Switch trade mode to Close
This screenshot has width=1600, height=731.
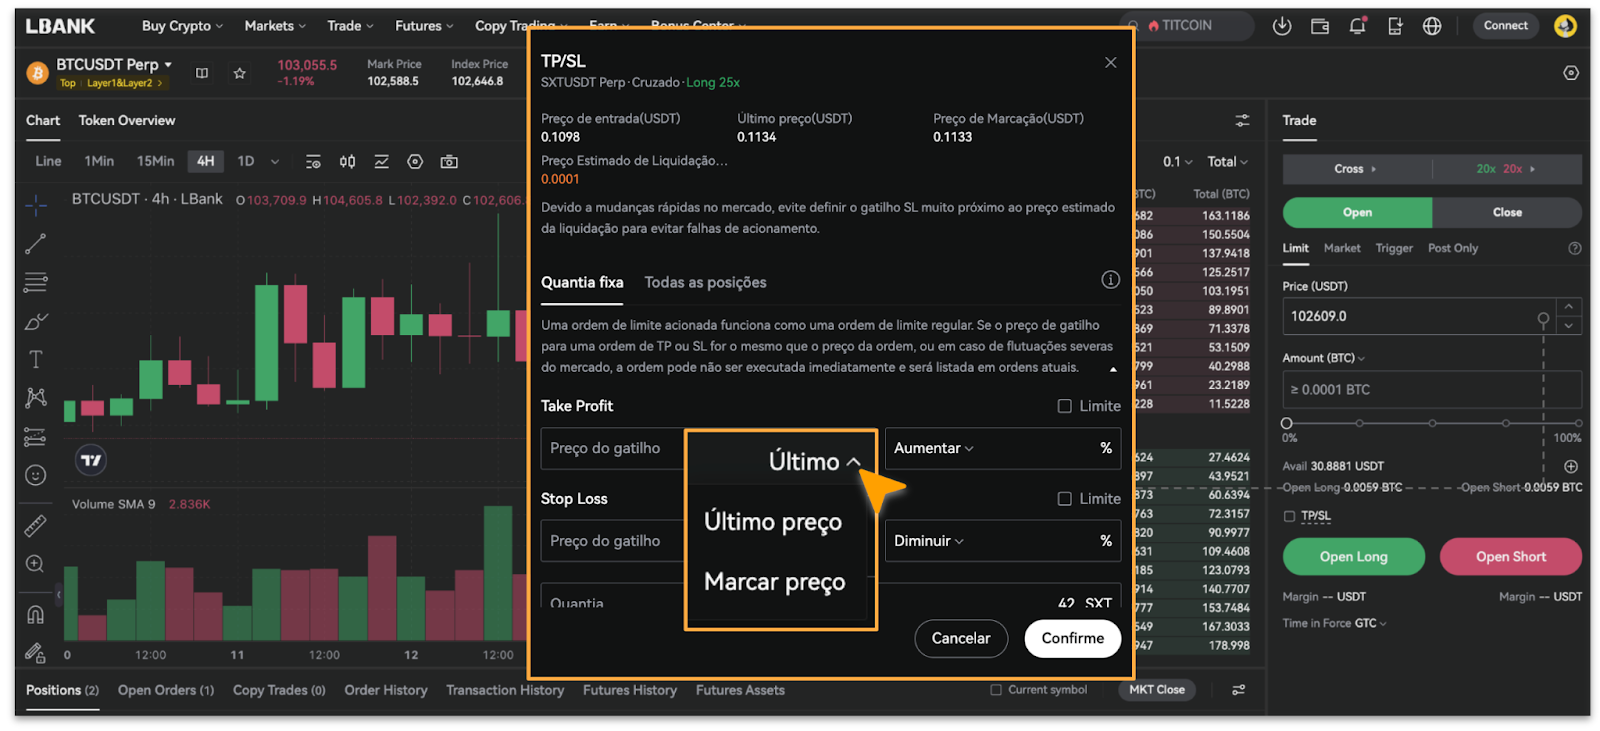1507,212
